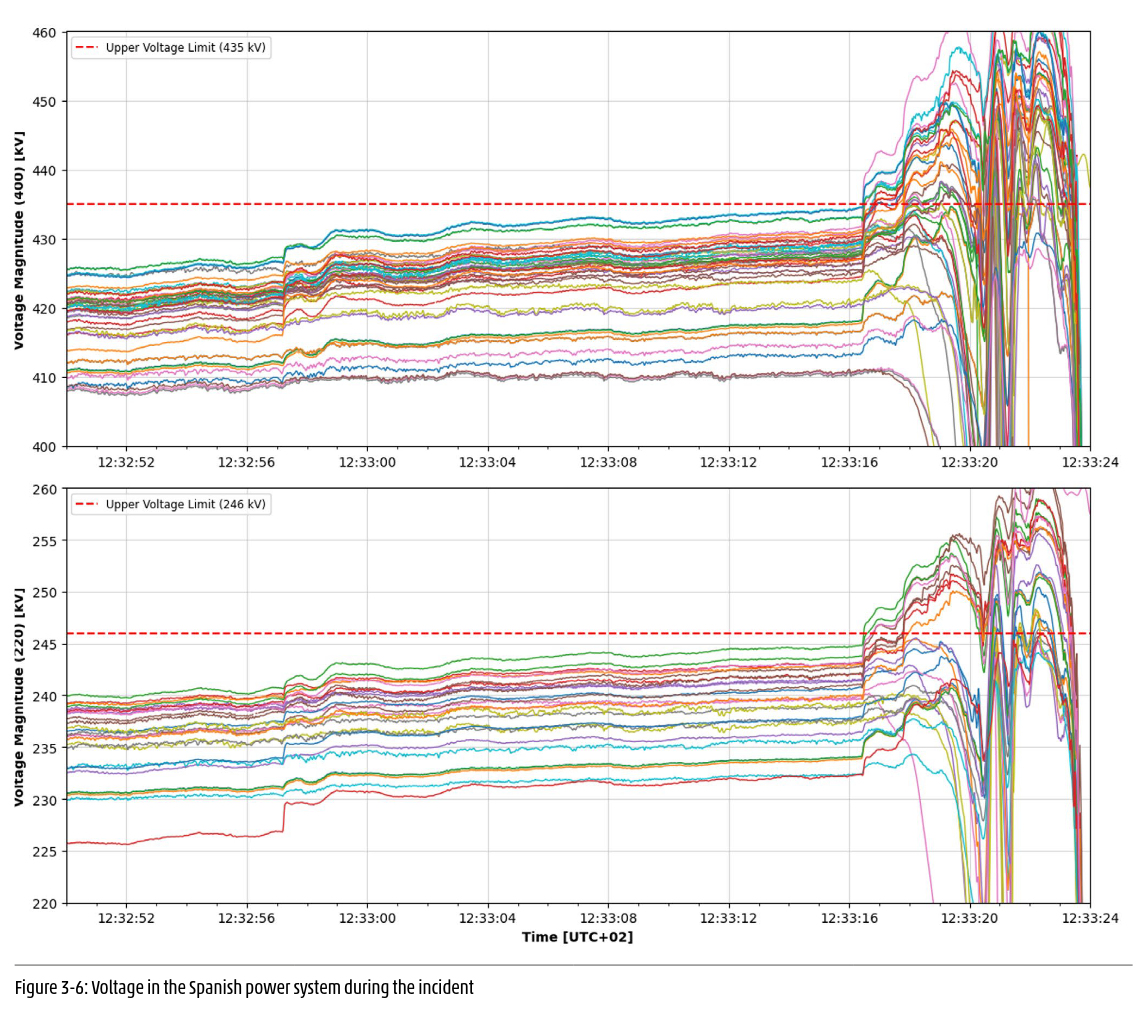Click the red dashed legend marker in bottom chart
The width and height of the screenshot is (1141, 1014).
87,505
